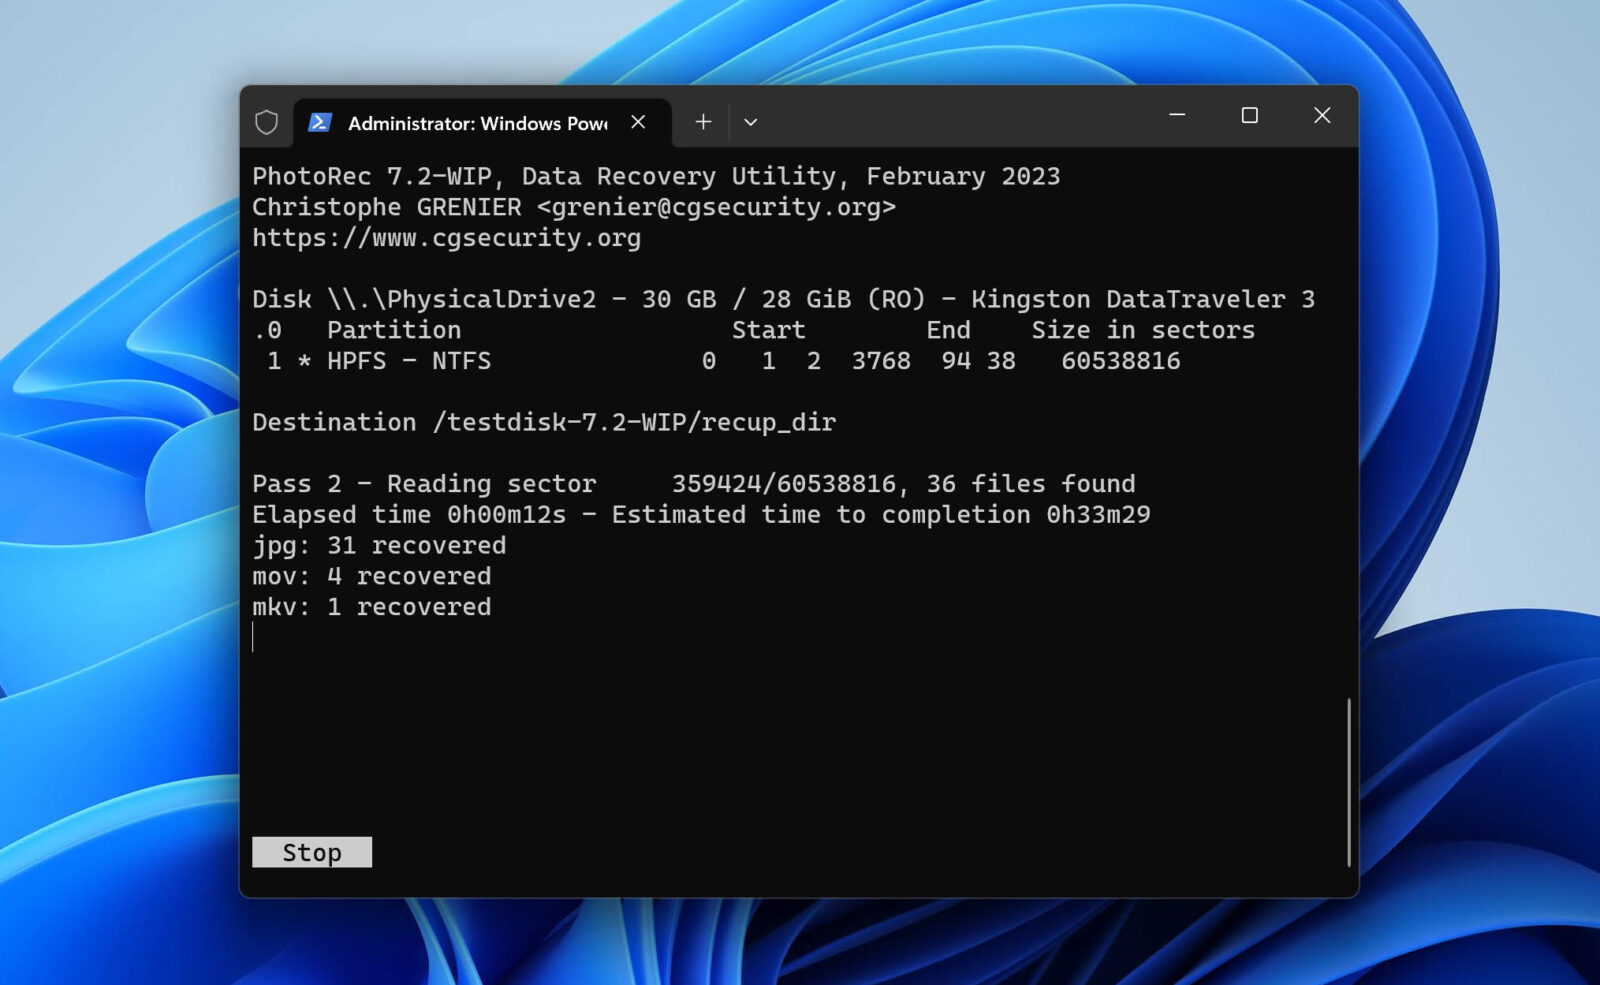
Task: Place the cursor at the blinking terminal prompt
Action: (254, 638)
